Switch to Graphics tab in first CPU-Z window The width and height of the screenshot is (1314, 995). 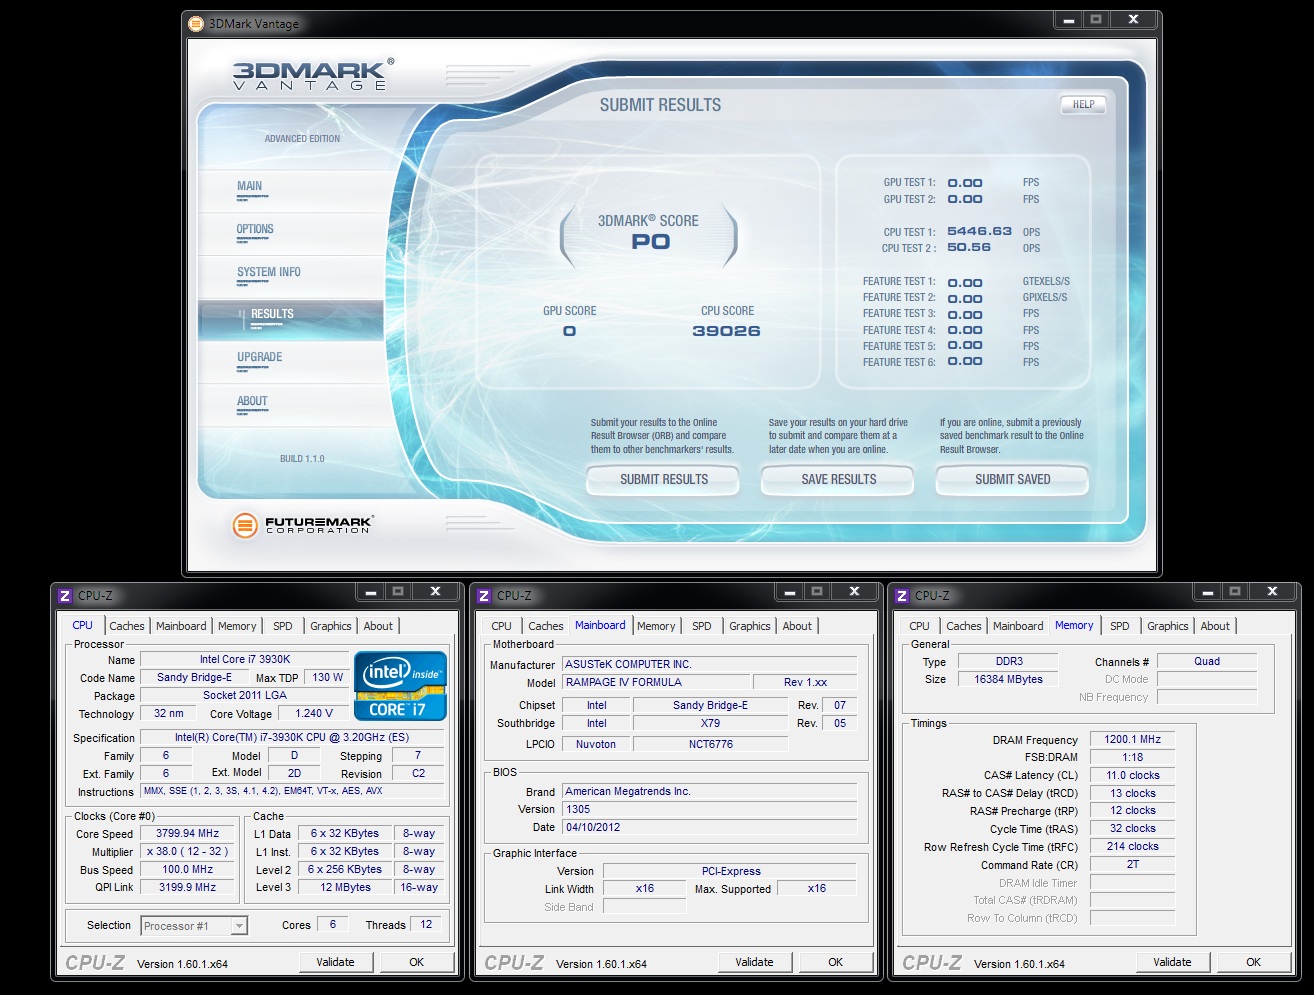(x=331, y=626)
